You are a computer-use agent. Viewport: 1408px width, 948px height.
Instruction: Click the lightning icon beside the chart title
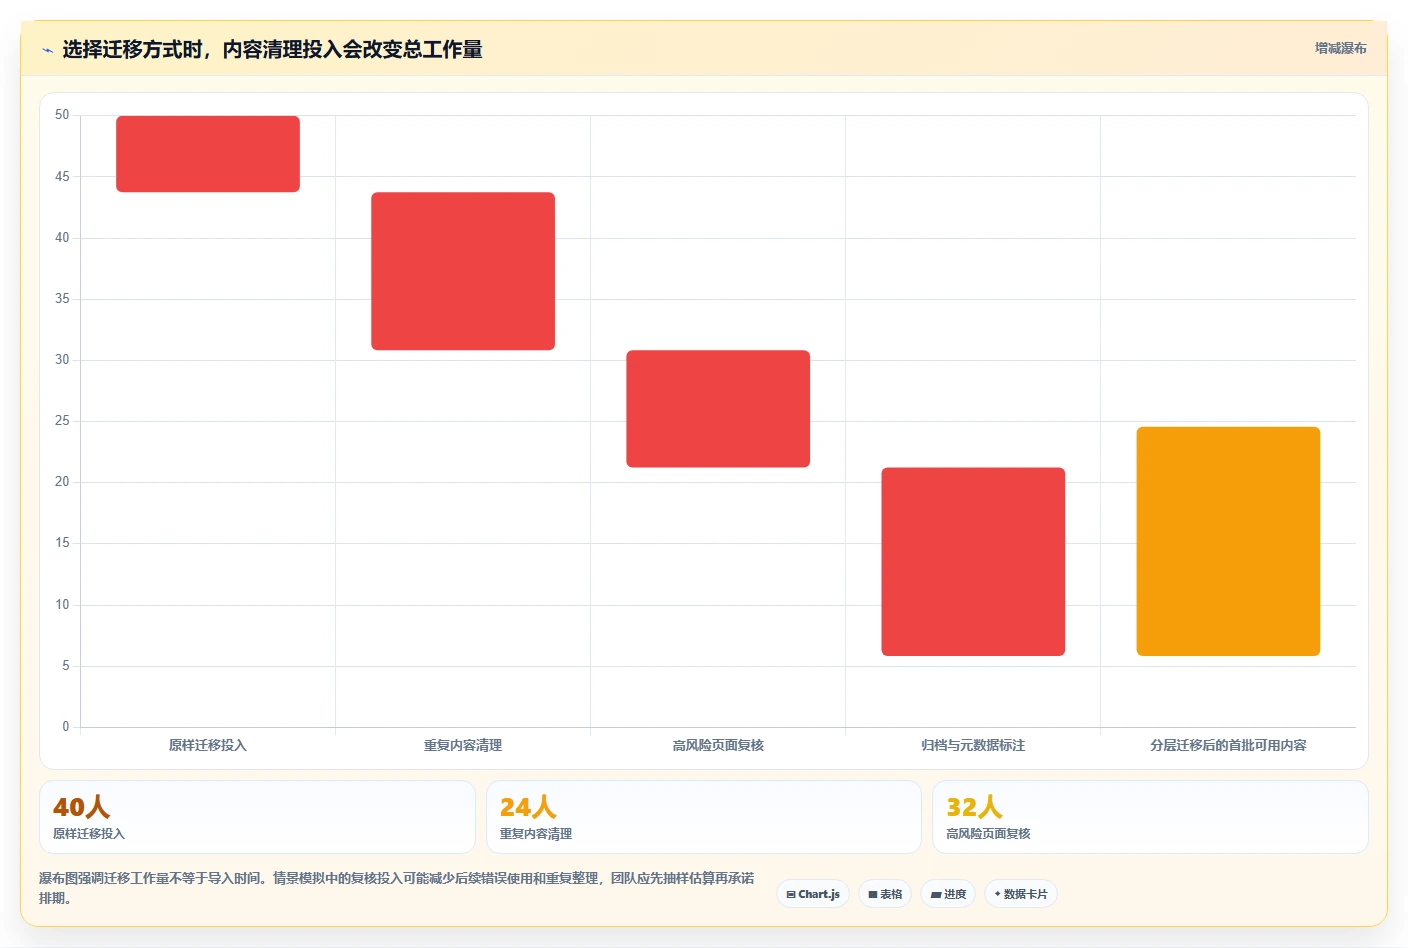point(47,50)
